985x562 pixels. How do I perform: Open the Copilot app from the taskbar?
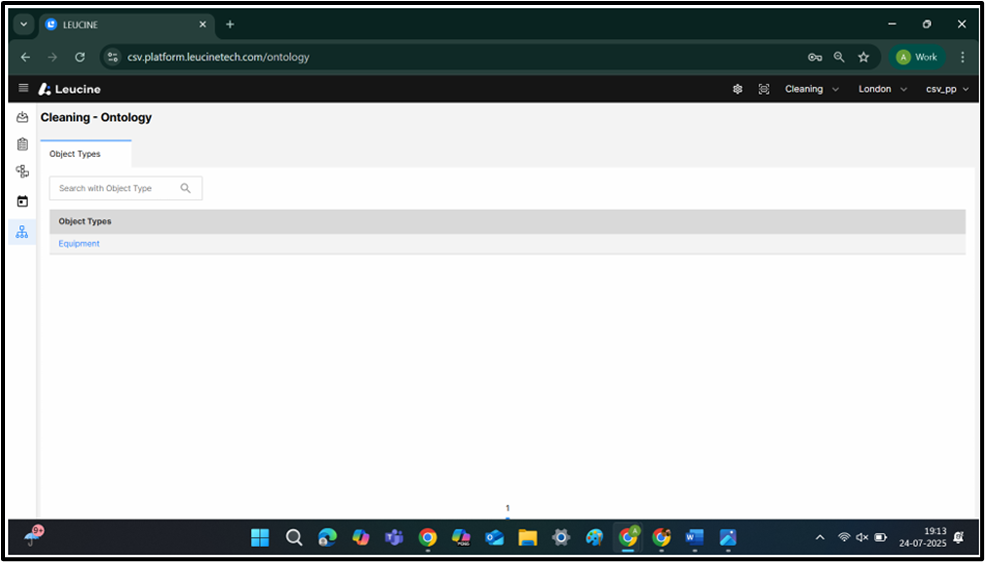click(361, 538)
